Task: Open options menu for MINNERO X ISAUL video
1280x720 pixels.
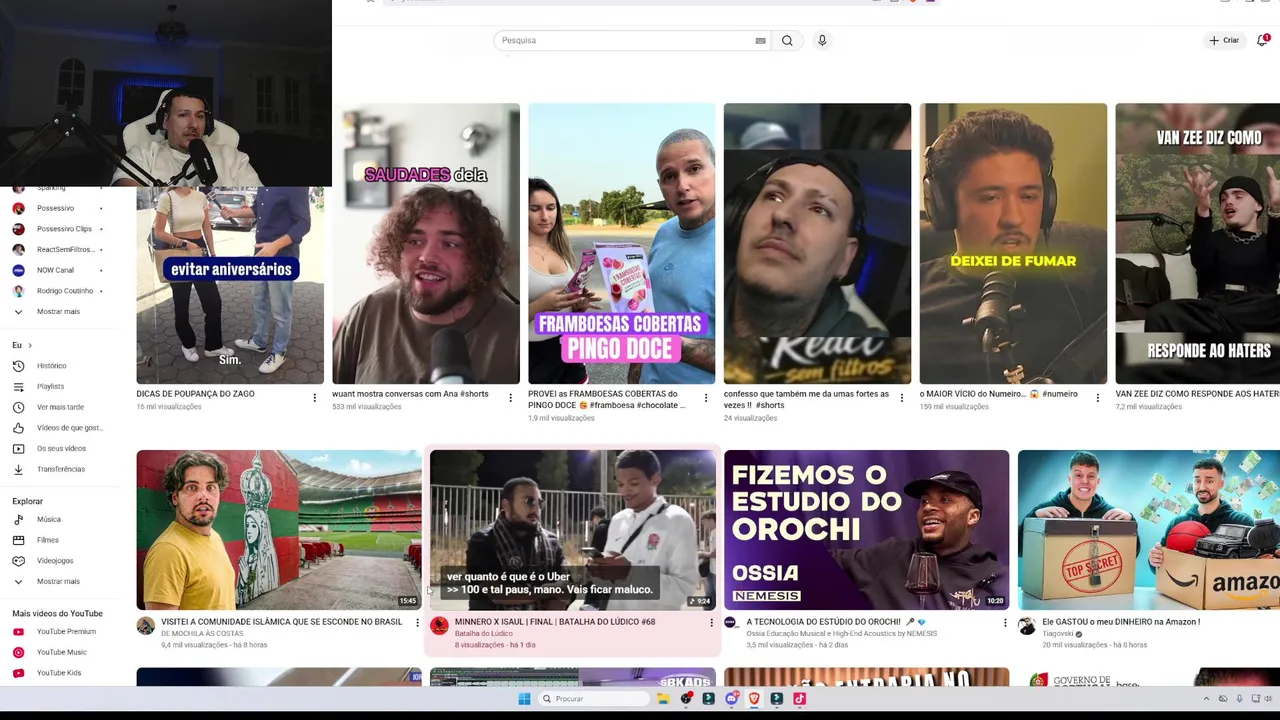Action: pyautogui.click(x=711, y=623)
